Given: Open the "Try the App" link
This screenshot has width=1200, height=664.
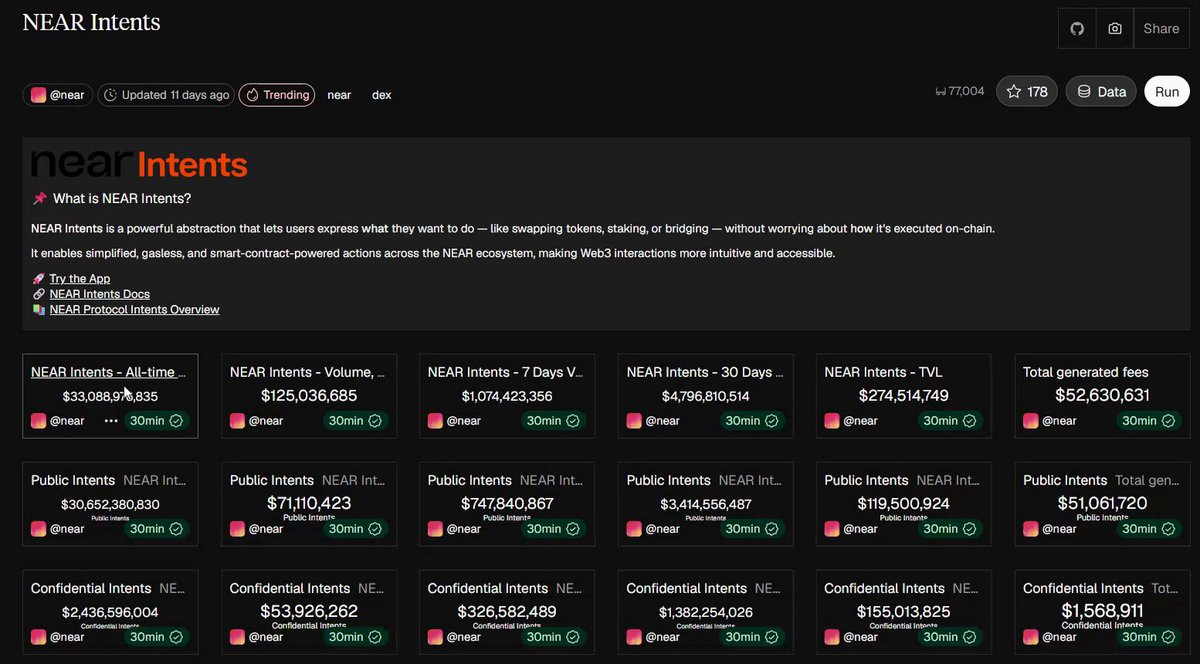Looking at the screenshot, I should tap(80, 279).
